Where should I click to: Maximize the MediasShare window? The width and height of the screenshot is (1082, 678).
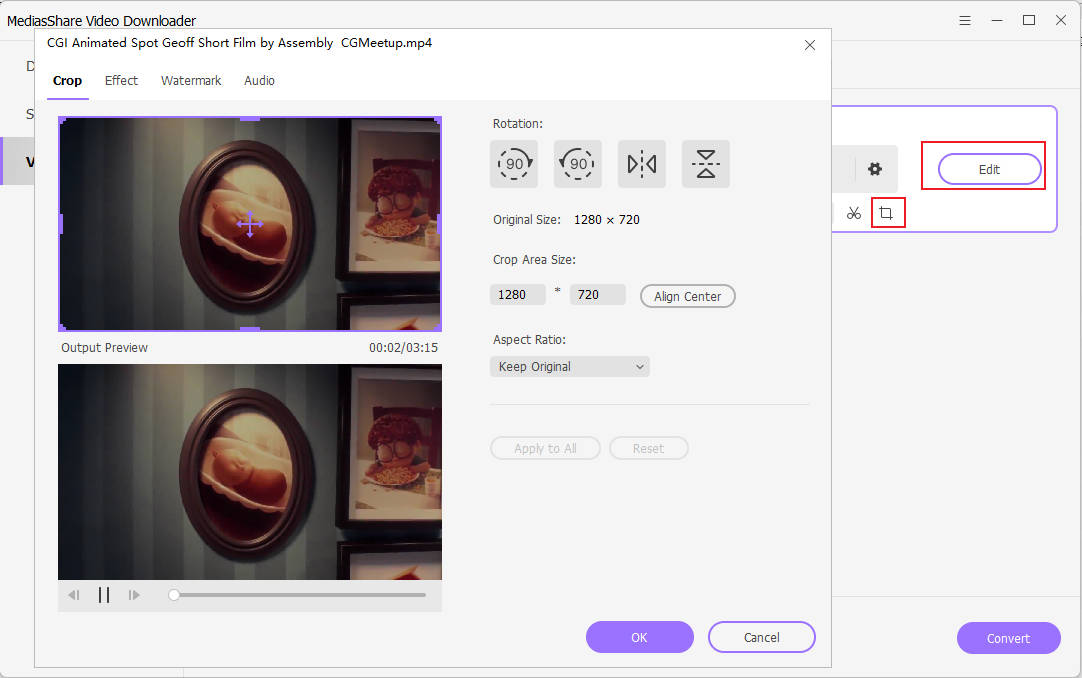point(1029,21)
